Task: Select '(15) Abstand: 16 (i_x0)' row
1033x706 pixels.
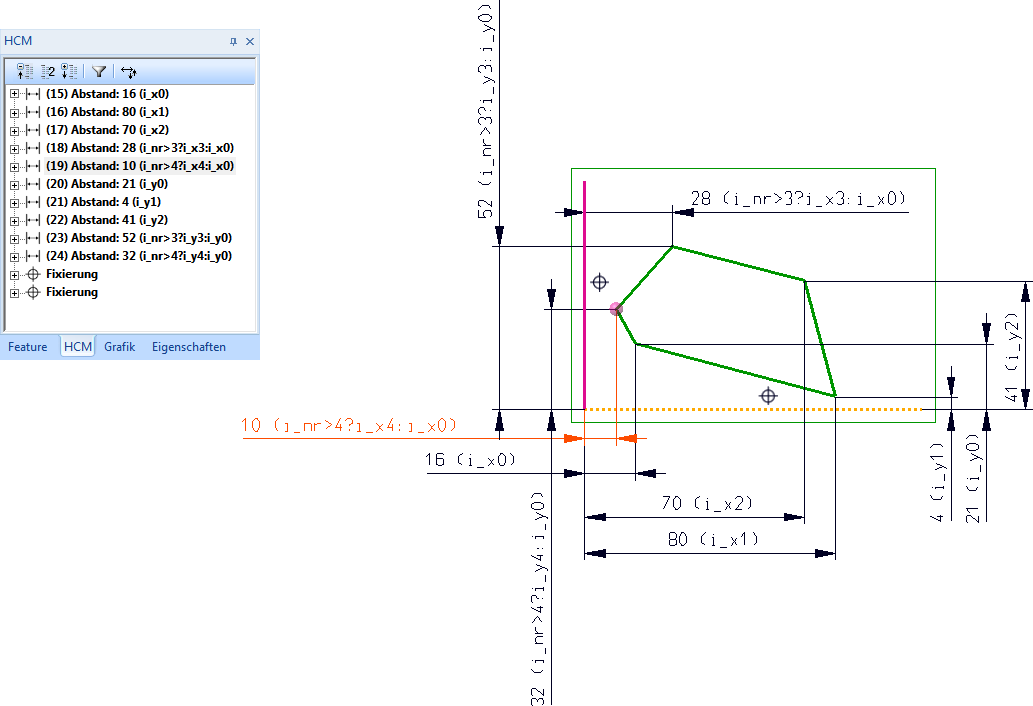Action: click(x=107, y=94)
